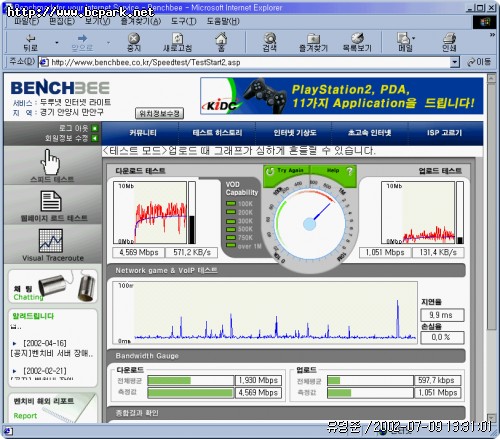Switch to the 커뮤니티 tab
This screenshot has height=439, width=500.
click(143, 133)
